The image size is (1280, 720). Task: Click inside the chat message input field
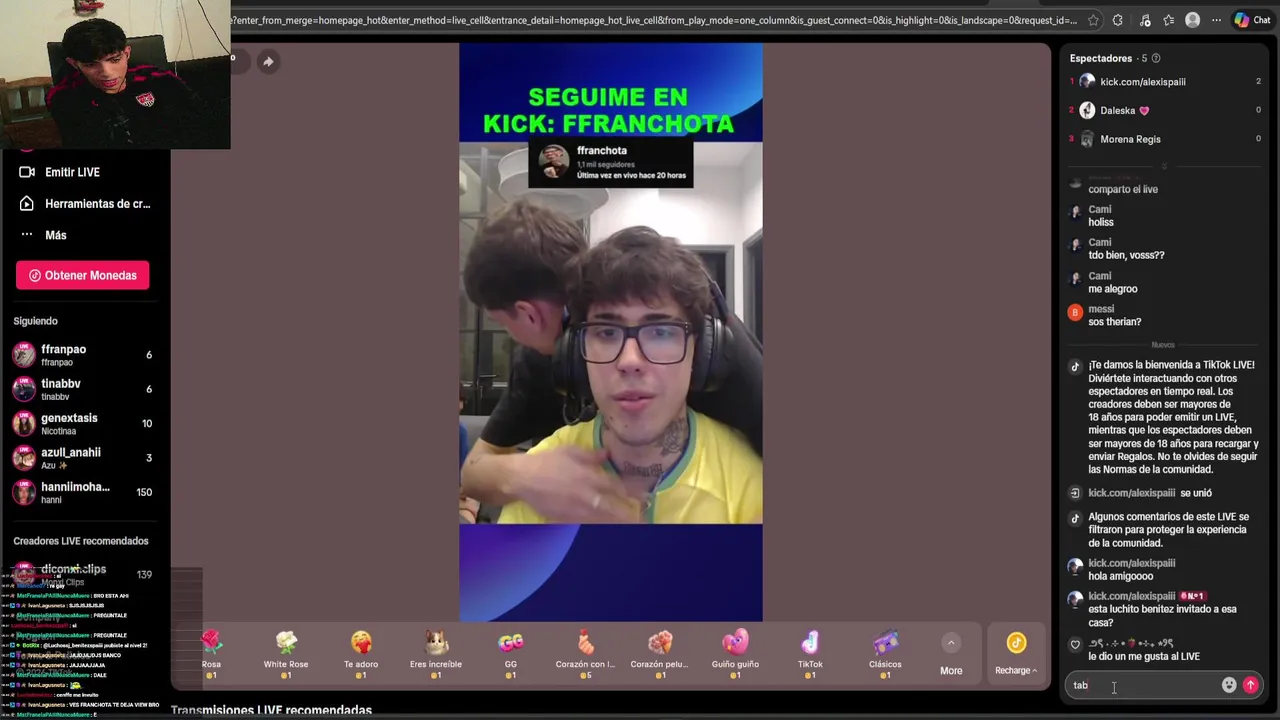coord(1143,685)
